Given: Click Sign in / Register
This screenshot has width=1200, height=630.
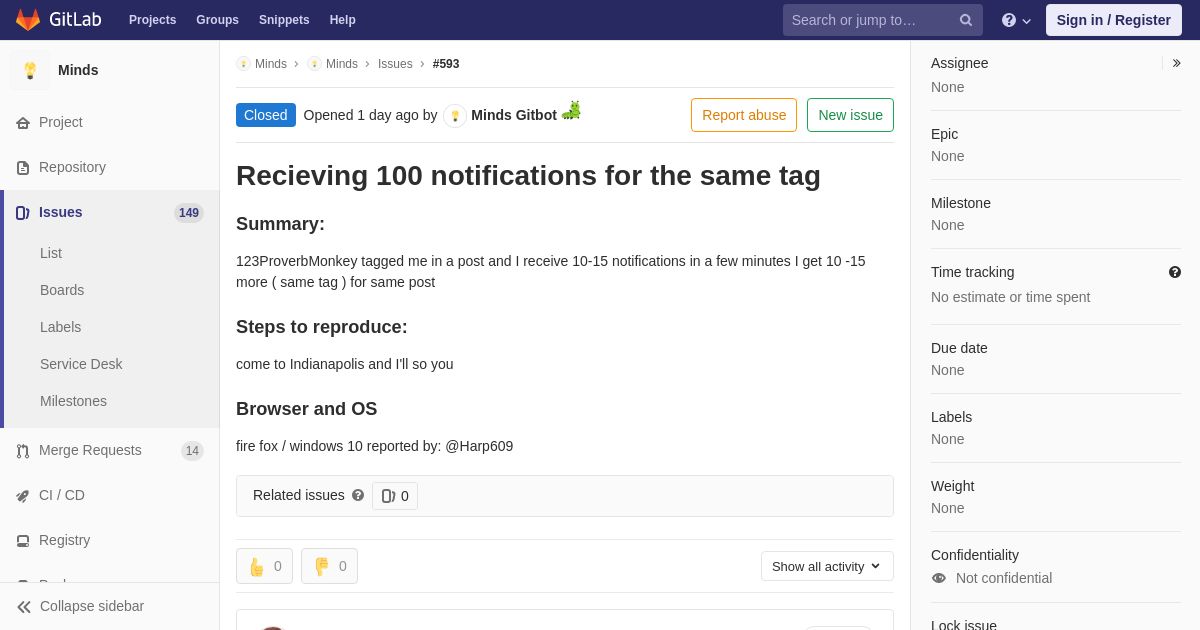Looking at the screenshot, I should pyautogui.click(x=1114, y=20).
